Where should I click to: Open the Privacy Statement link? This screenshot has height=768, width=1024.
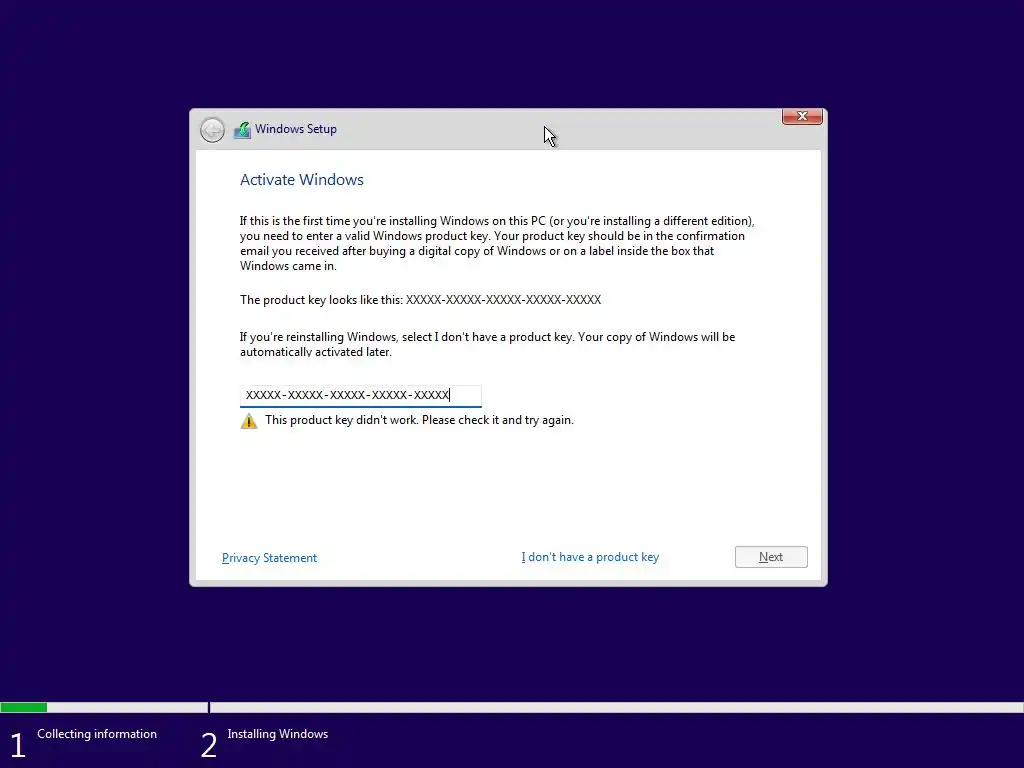(x=269, y=558)
